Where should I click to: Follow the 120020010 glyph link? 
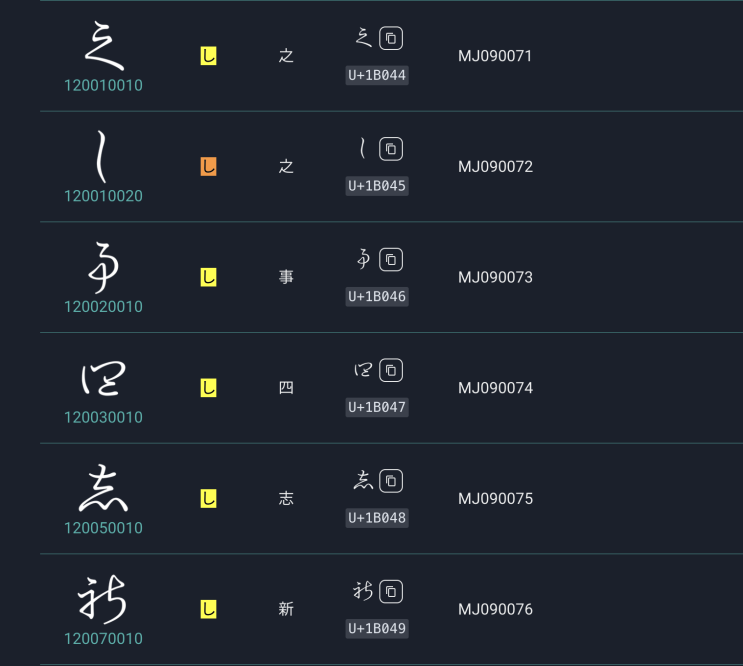click(x=103, y=307)
